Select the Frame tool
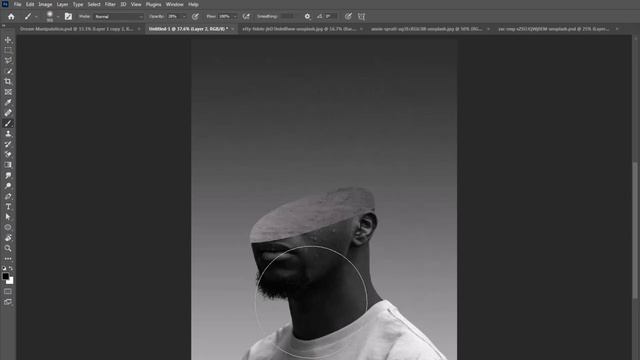Screen dimensions: 640x360 [x=8, y=92]
